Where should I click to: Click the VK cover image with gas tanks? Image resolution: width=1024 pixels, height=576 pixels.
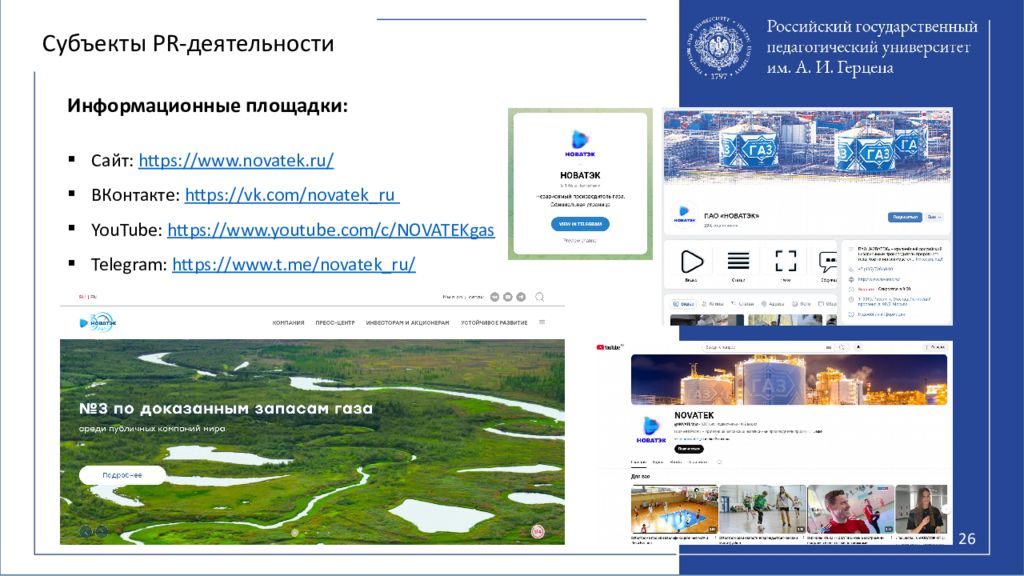(x=808, y=146)
